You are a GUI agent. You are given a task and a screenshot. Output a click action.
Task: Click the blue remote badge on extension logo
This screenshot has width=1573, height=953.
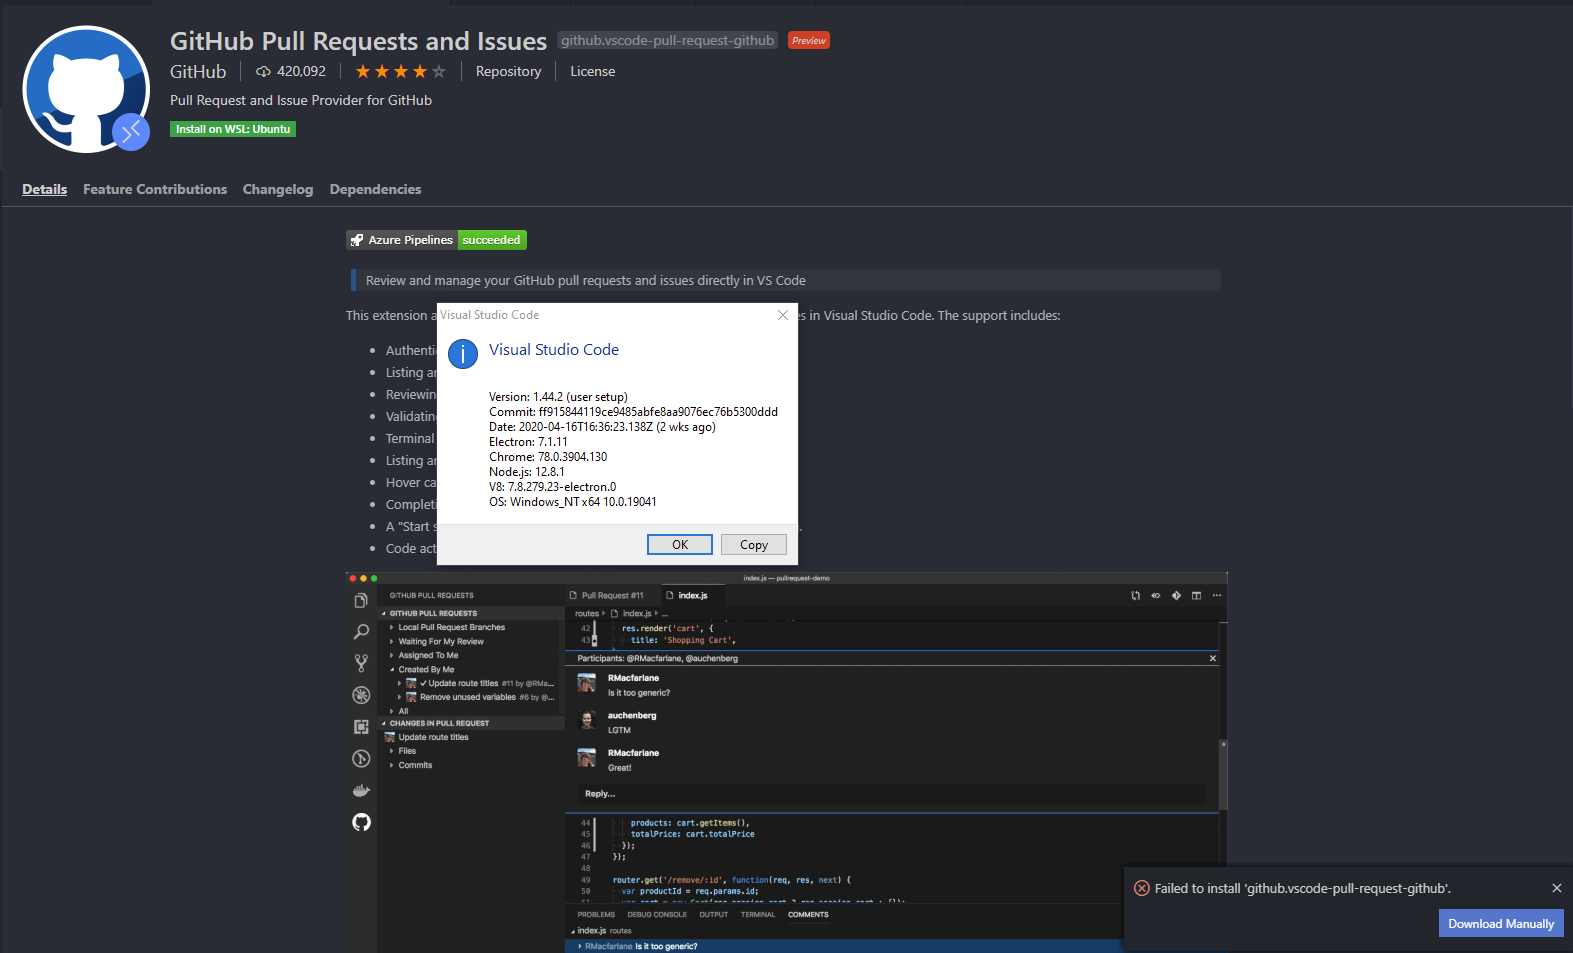(131, 131)
